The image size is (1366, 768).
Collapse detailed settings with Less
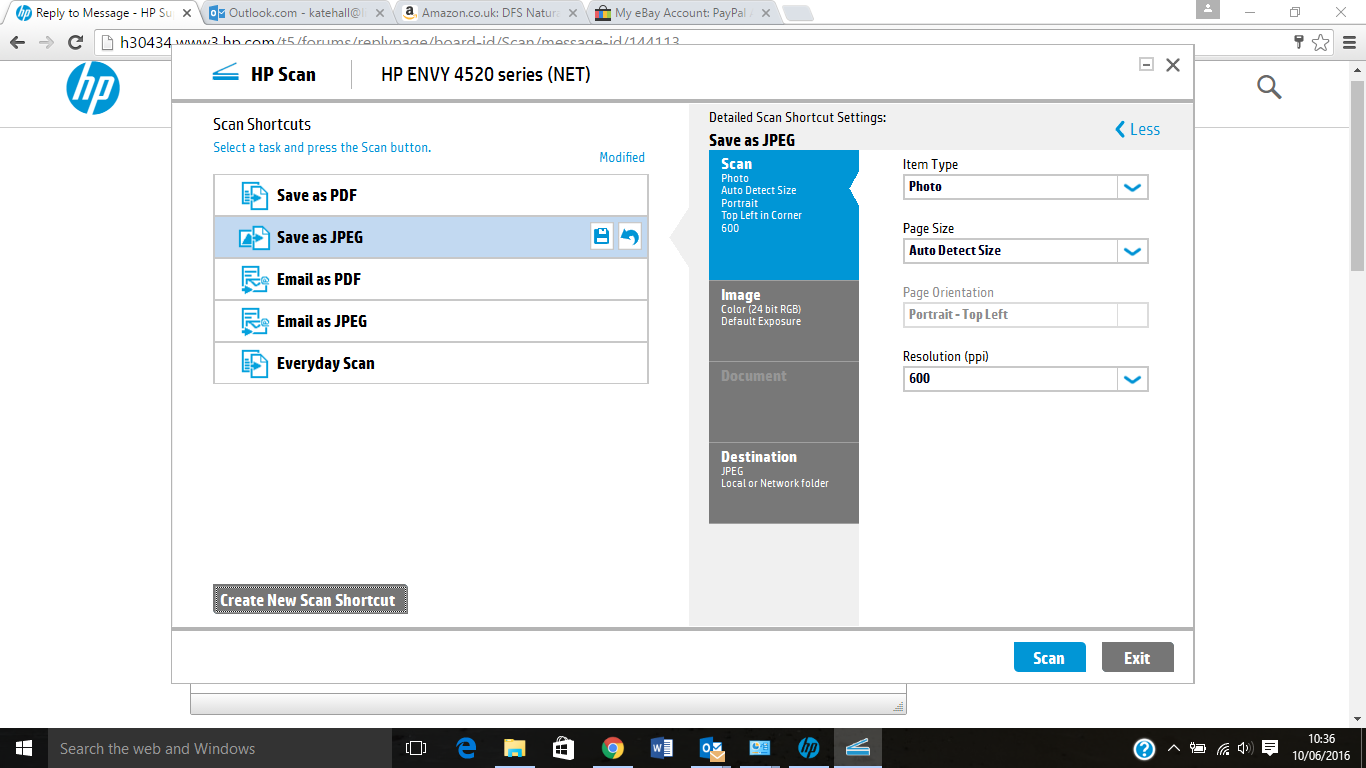pyautogui.click(x=1138, y=129)
